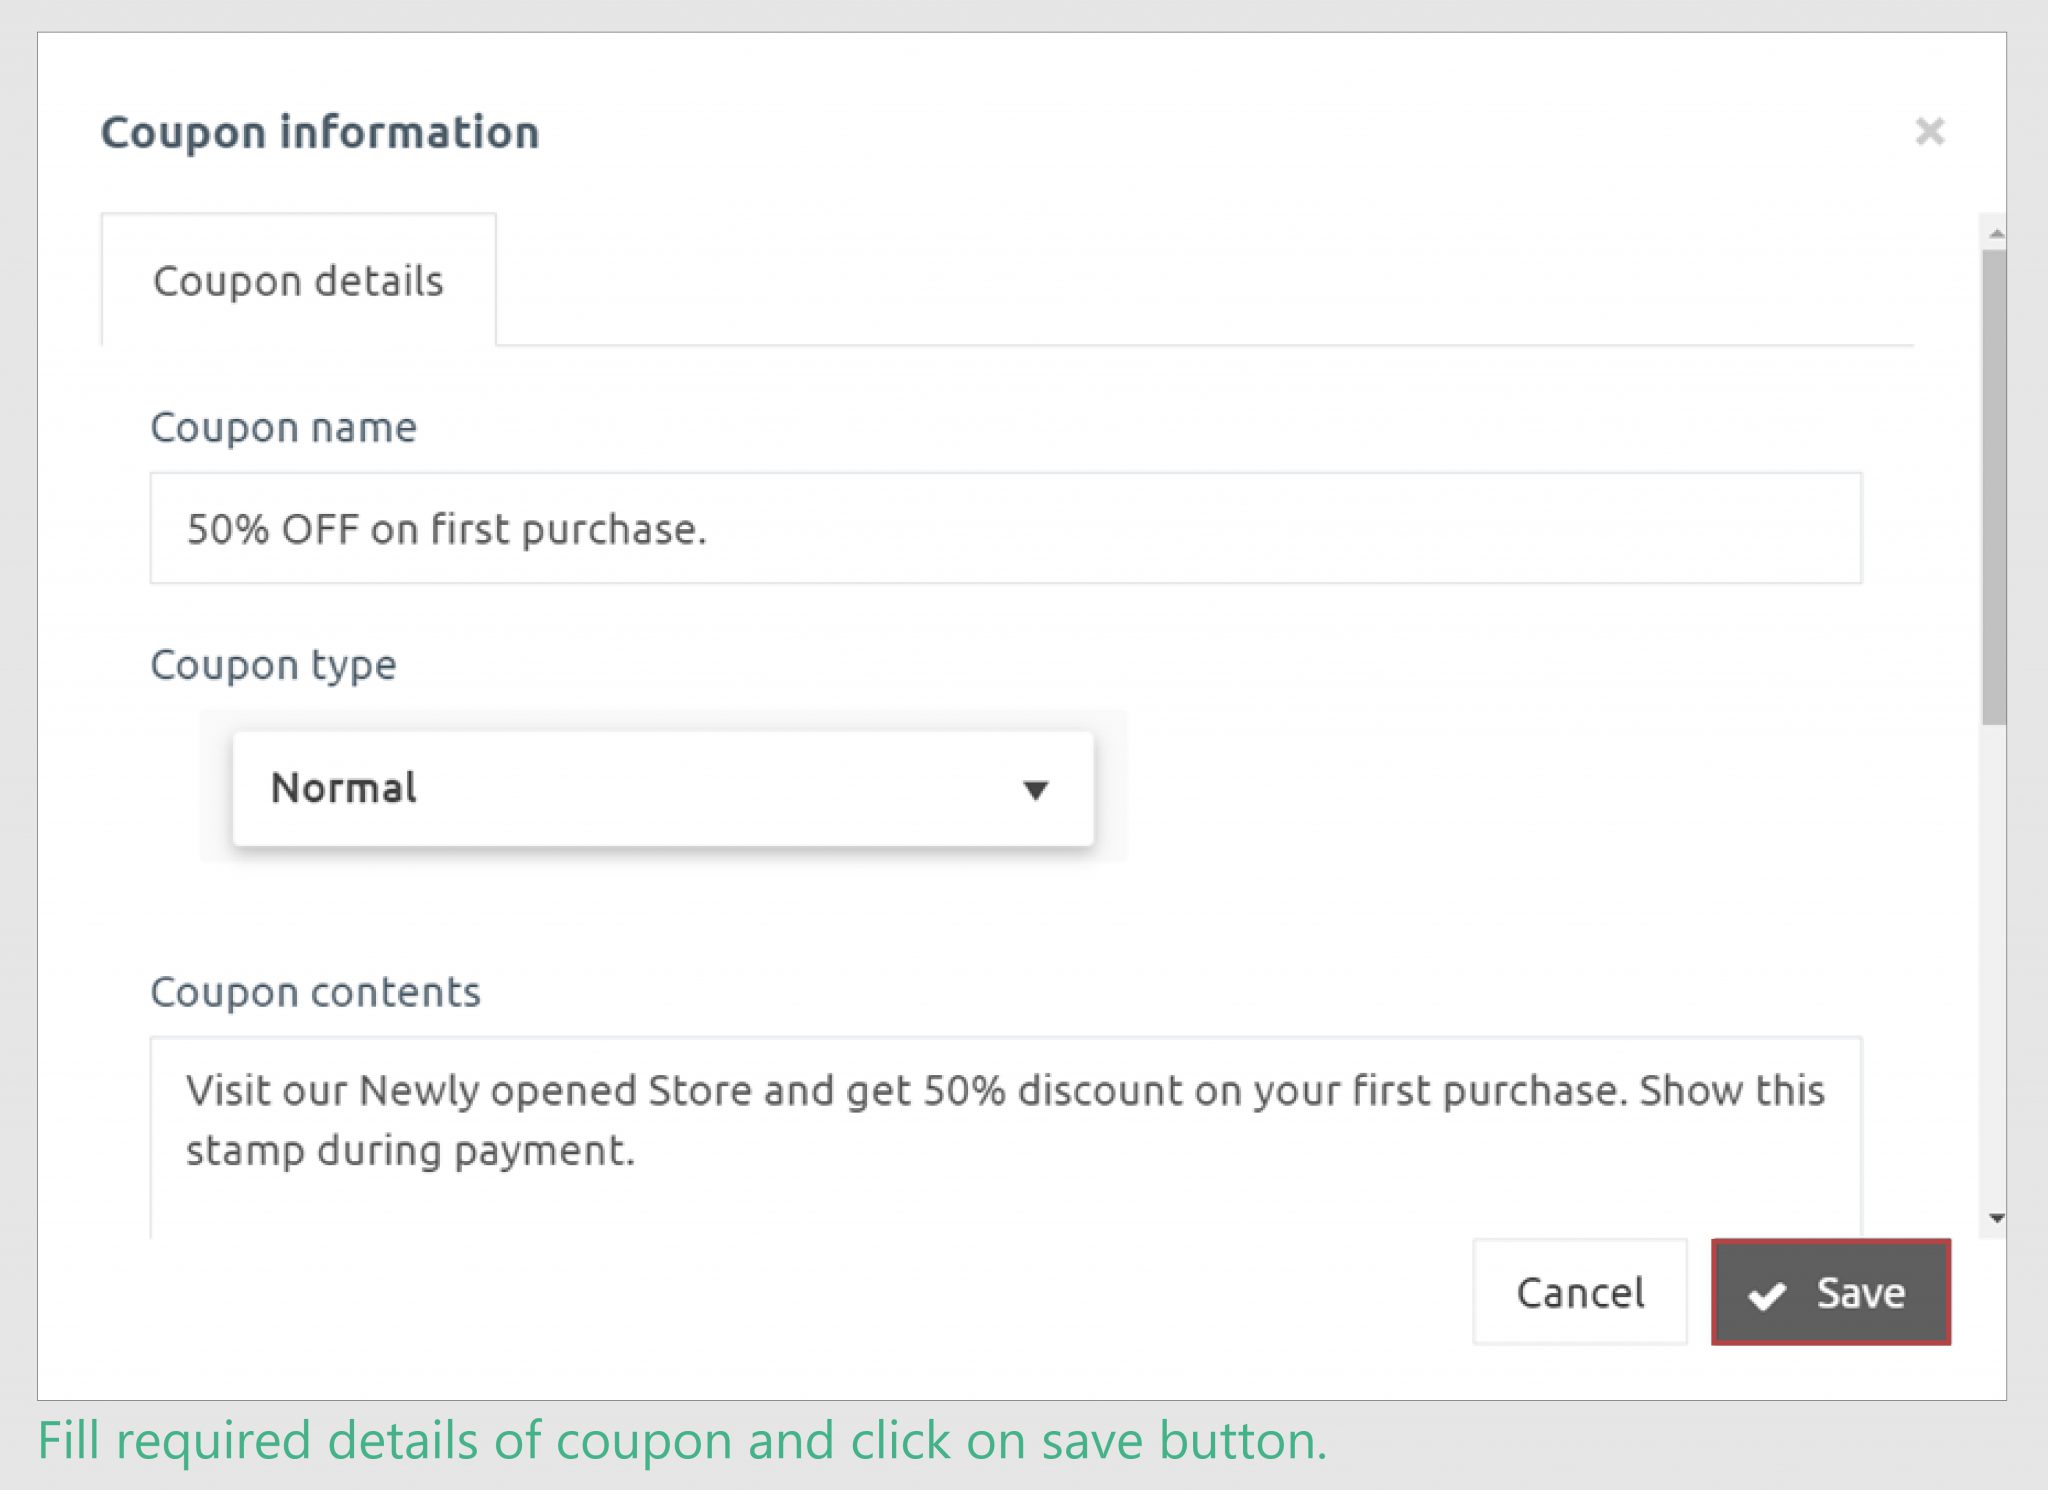Save the coupon information
Screen dimensions: 2048x1490
click(x=1830, y=1293)
